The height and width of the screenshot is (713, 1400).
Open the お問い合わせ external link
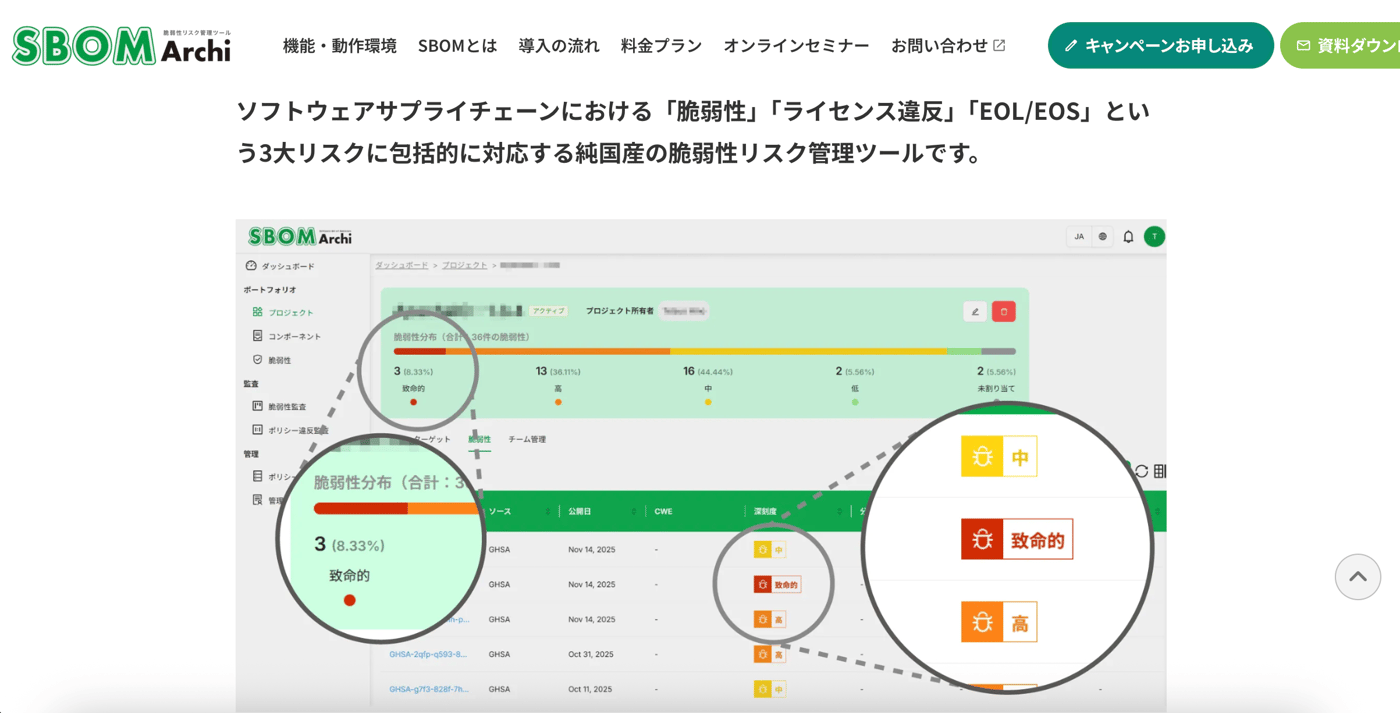tap(948, 45)
